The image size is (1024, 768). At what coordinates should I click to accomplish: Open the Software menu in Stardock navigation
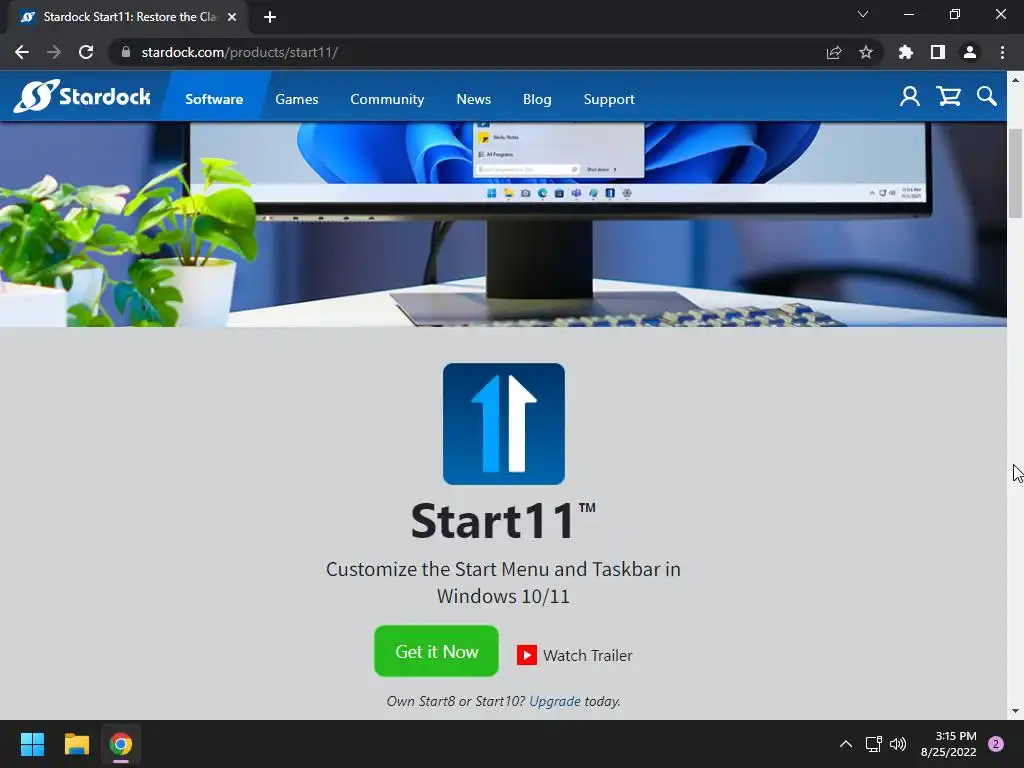214,99
